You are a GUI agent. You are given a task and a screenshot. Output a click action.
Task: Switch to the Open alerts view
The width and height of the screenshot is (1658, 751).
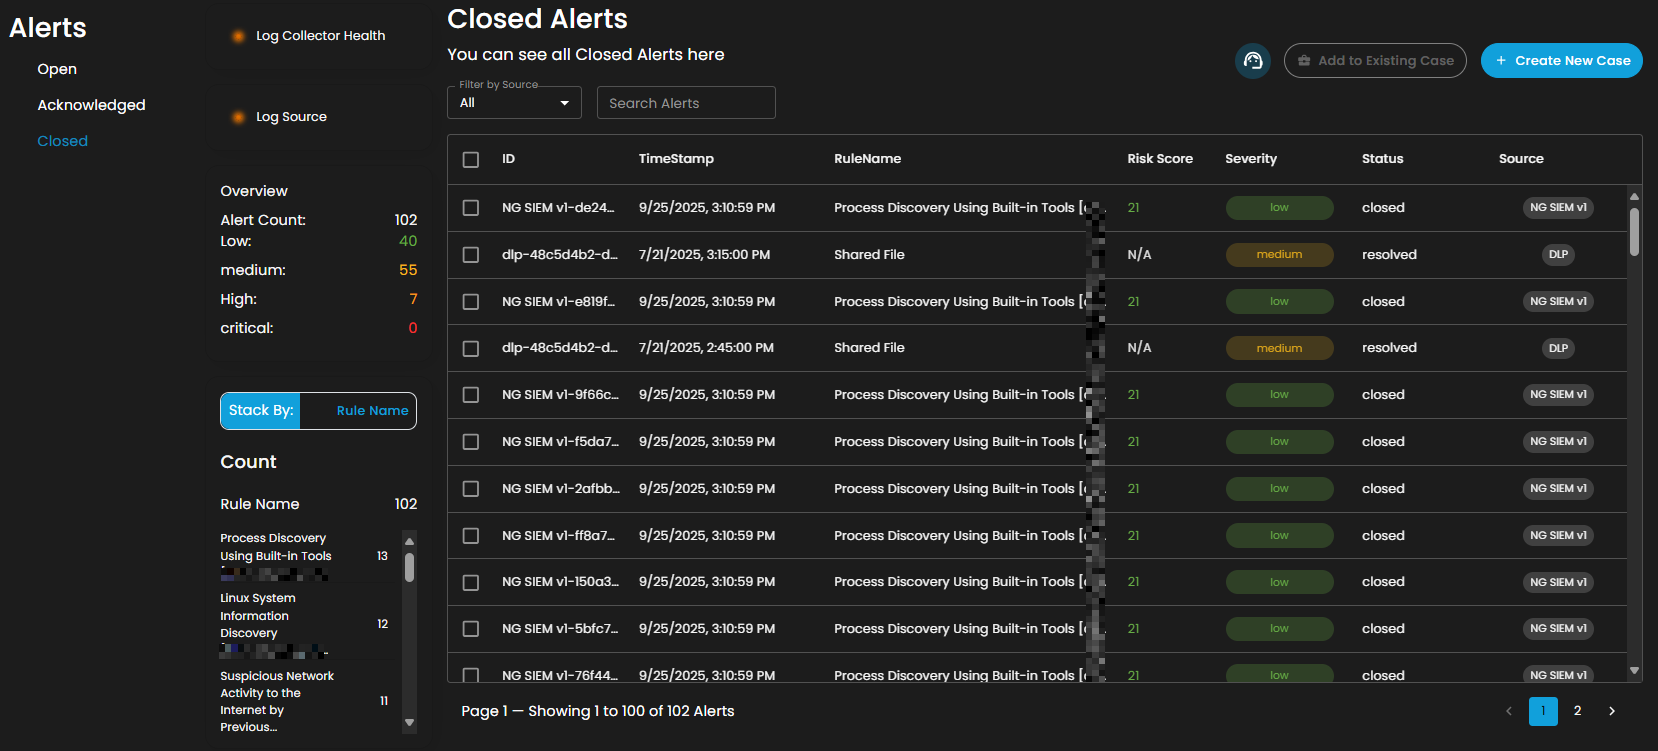pos(57,69)
